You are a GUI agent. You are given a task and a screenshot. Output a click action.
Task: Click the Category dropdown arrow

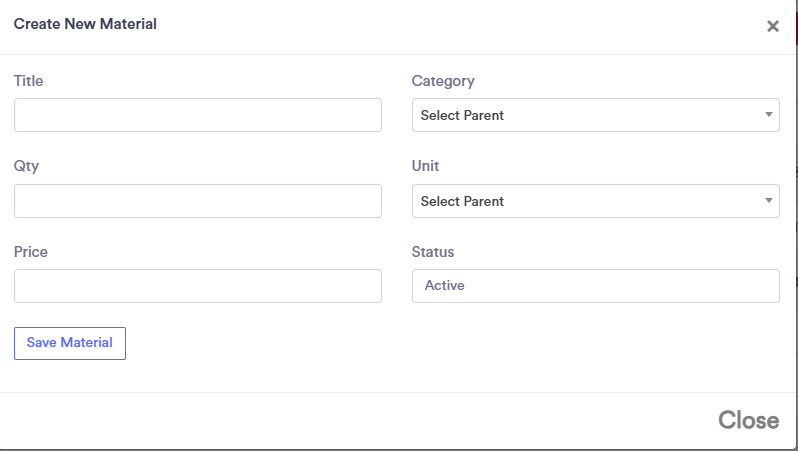click(x=768, y=115)
